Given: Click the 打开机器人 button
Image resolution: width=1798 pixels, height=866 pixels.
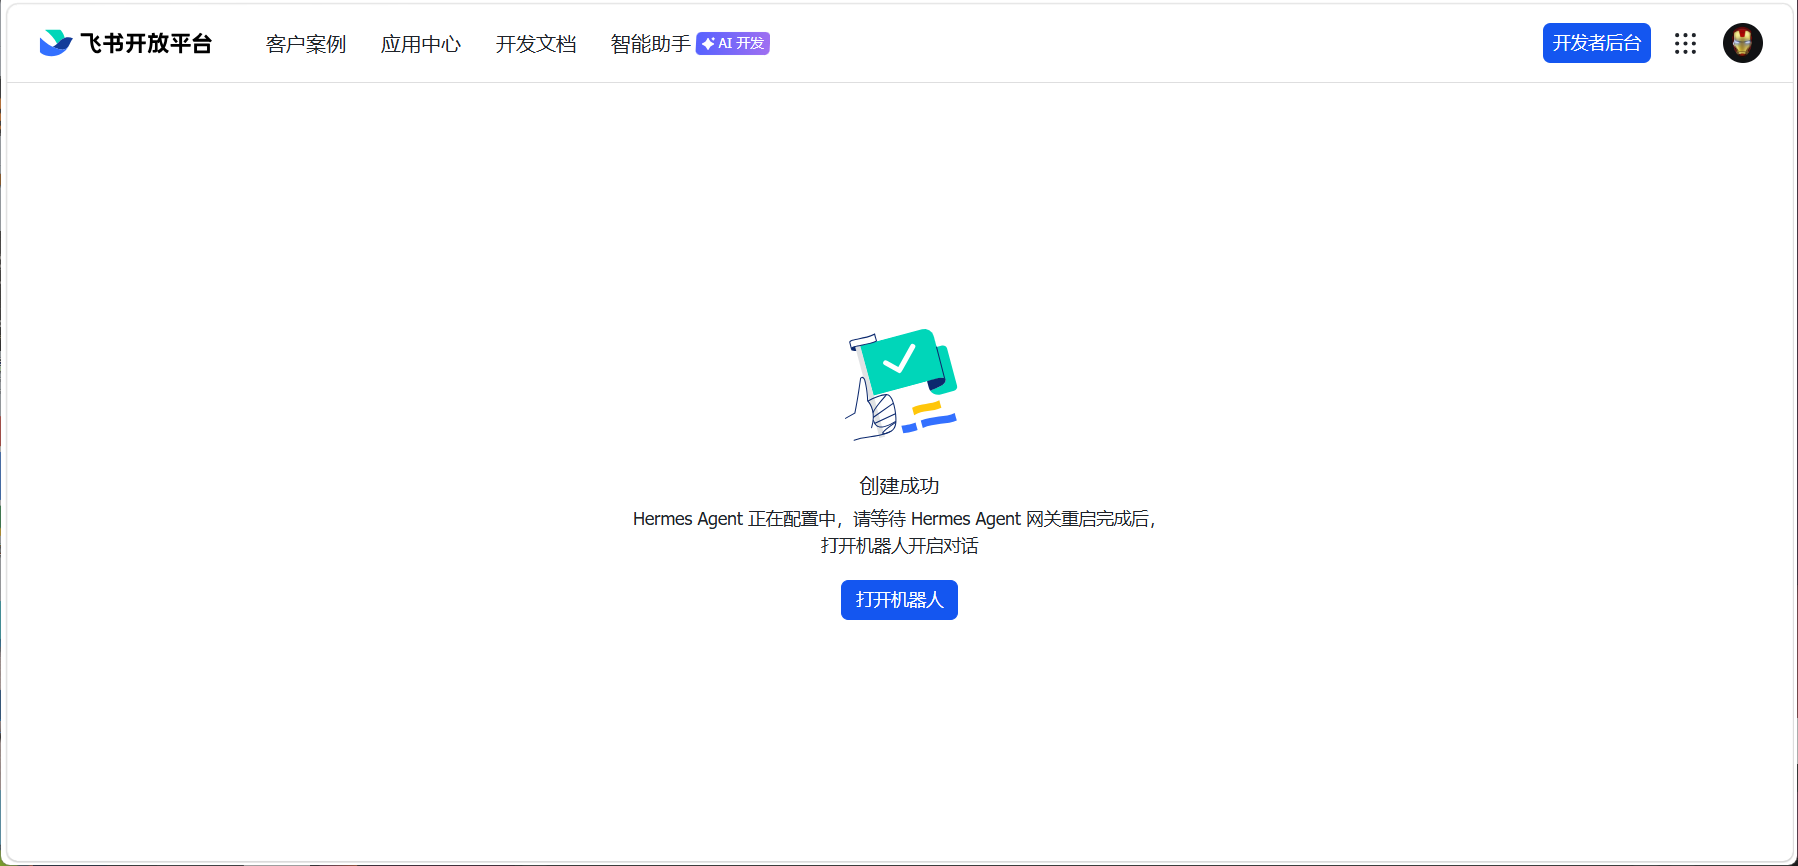Looking at the screenshot, I should [x=899, y=600].
